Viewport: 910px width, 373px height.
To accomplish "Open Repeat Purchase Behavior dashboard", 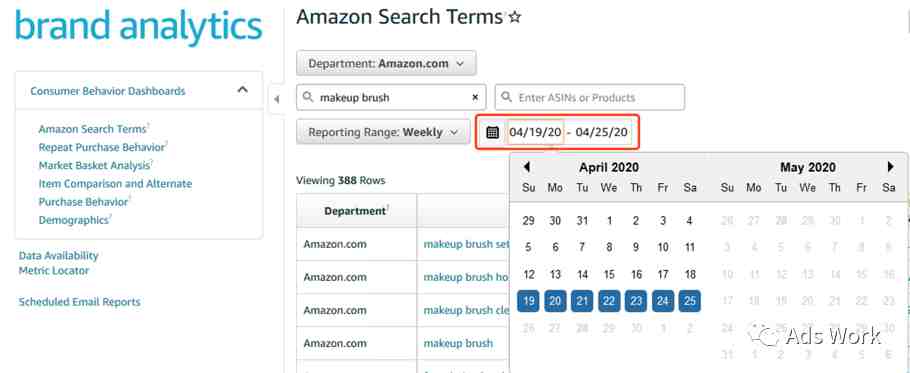I will (103, 147).
